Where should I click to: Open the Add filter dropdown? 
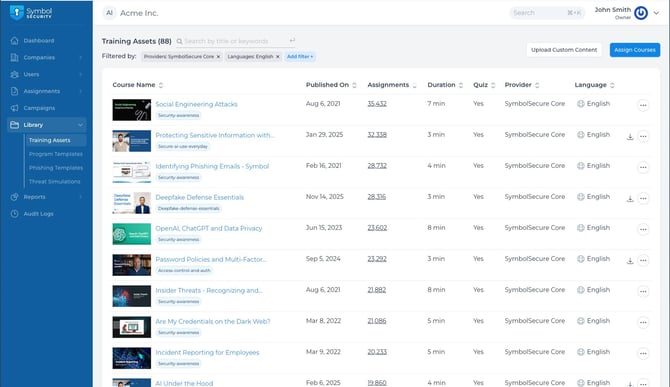point(300,56)
